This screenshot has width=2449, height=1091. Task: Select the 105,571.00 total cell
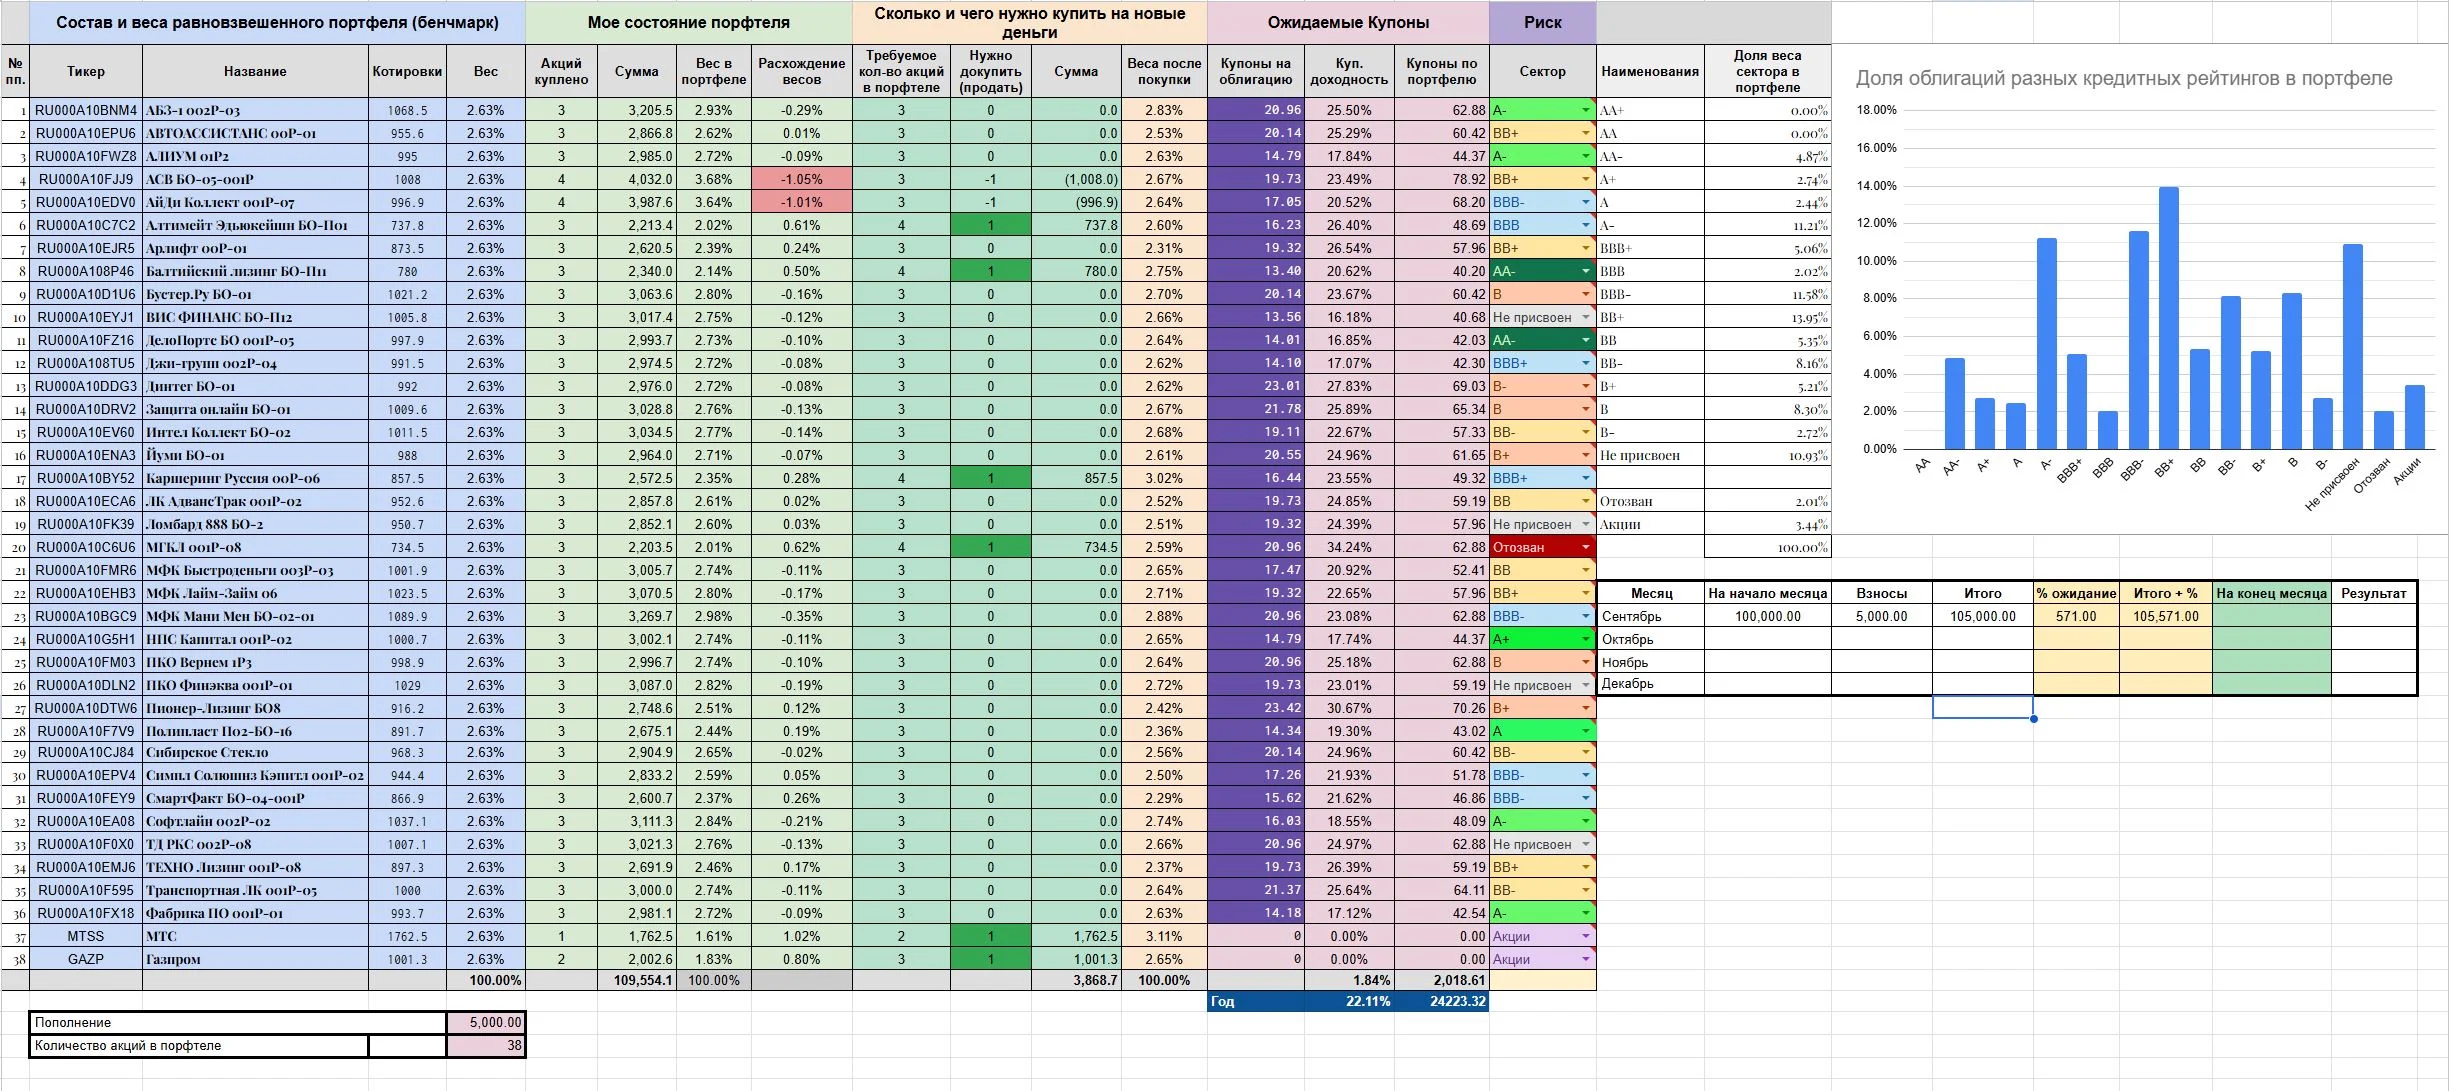click(x=2166, y=616)
